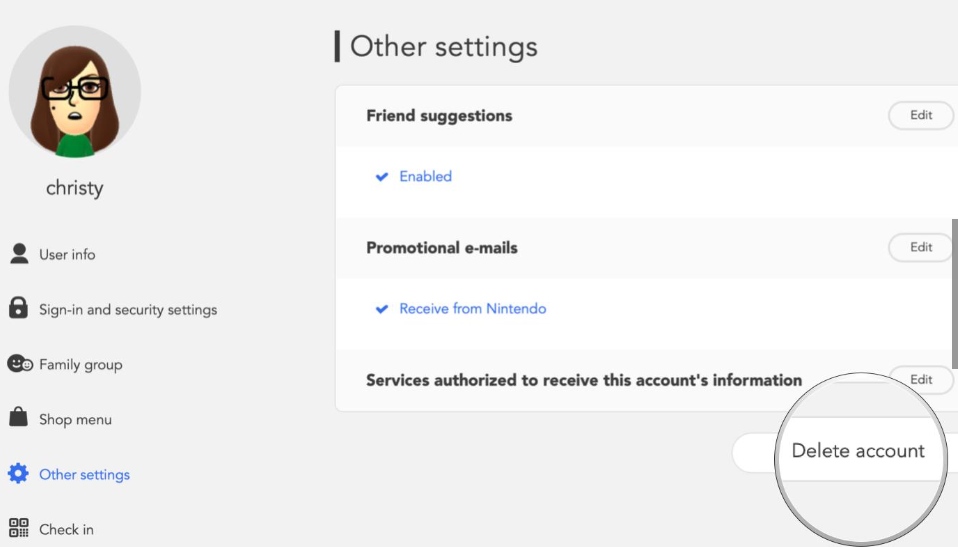The image size is (958, 547).
Task: Click the Family group faces icon
Action: pos(20,364)
